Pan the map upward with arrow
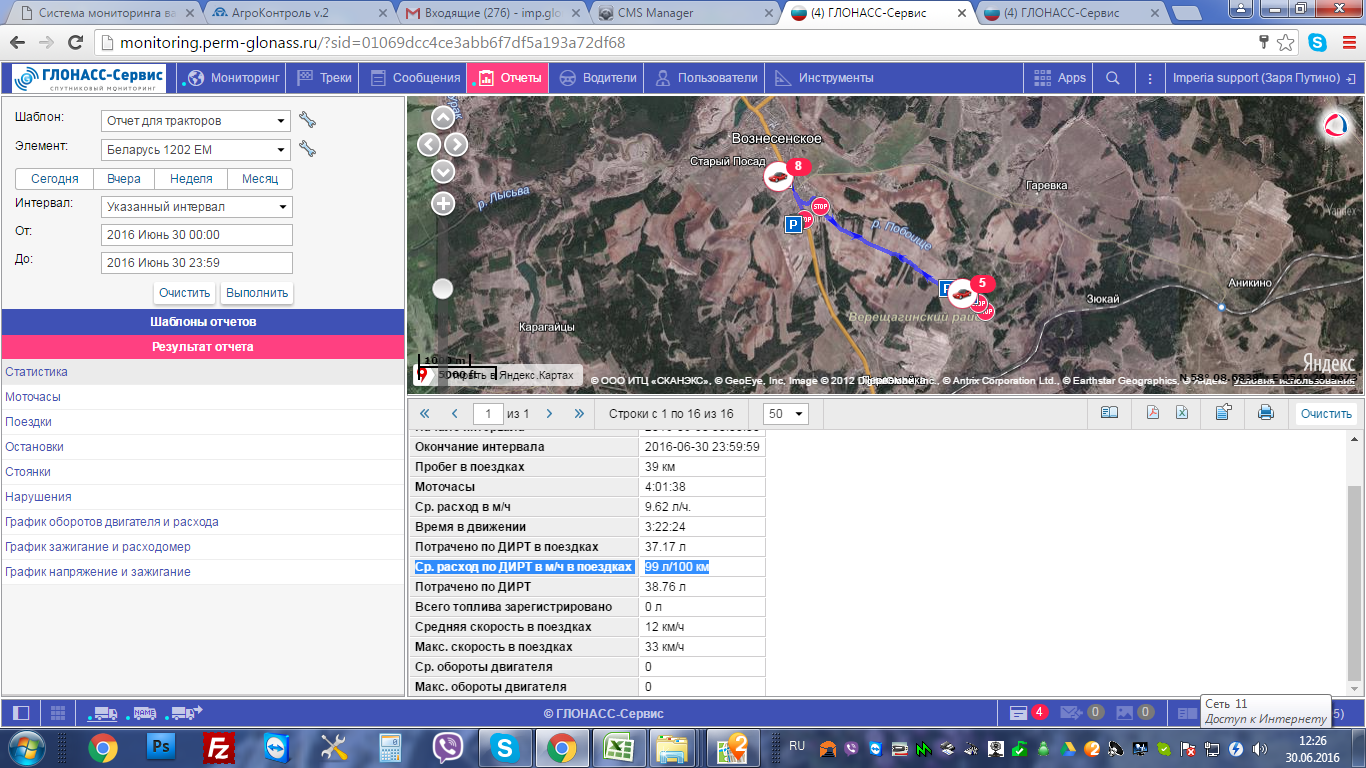 (x=443, y=118)
